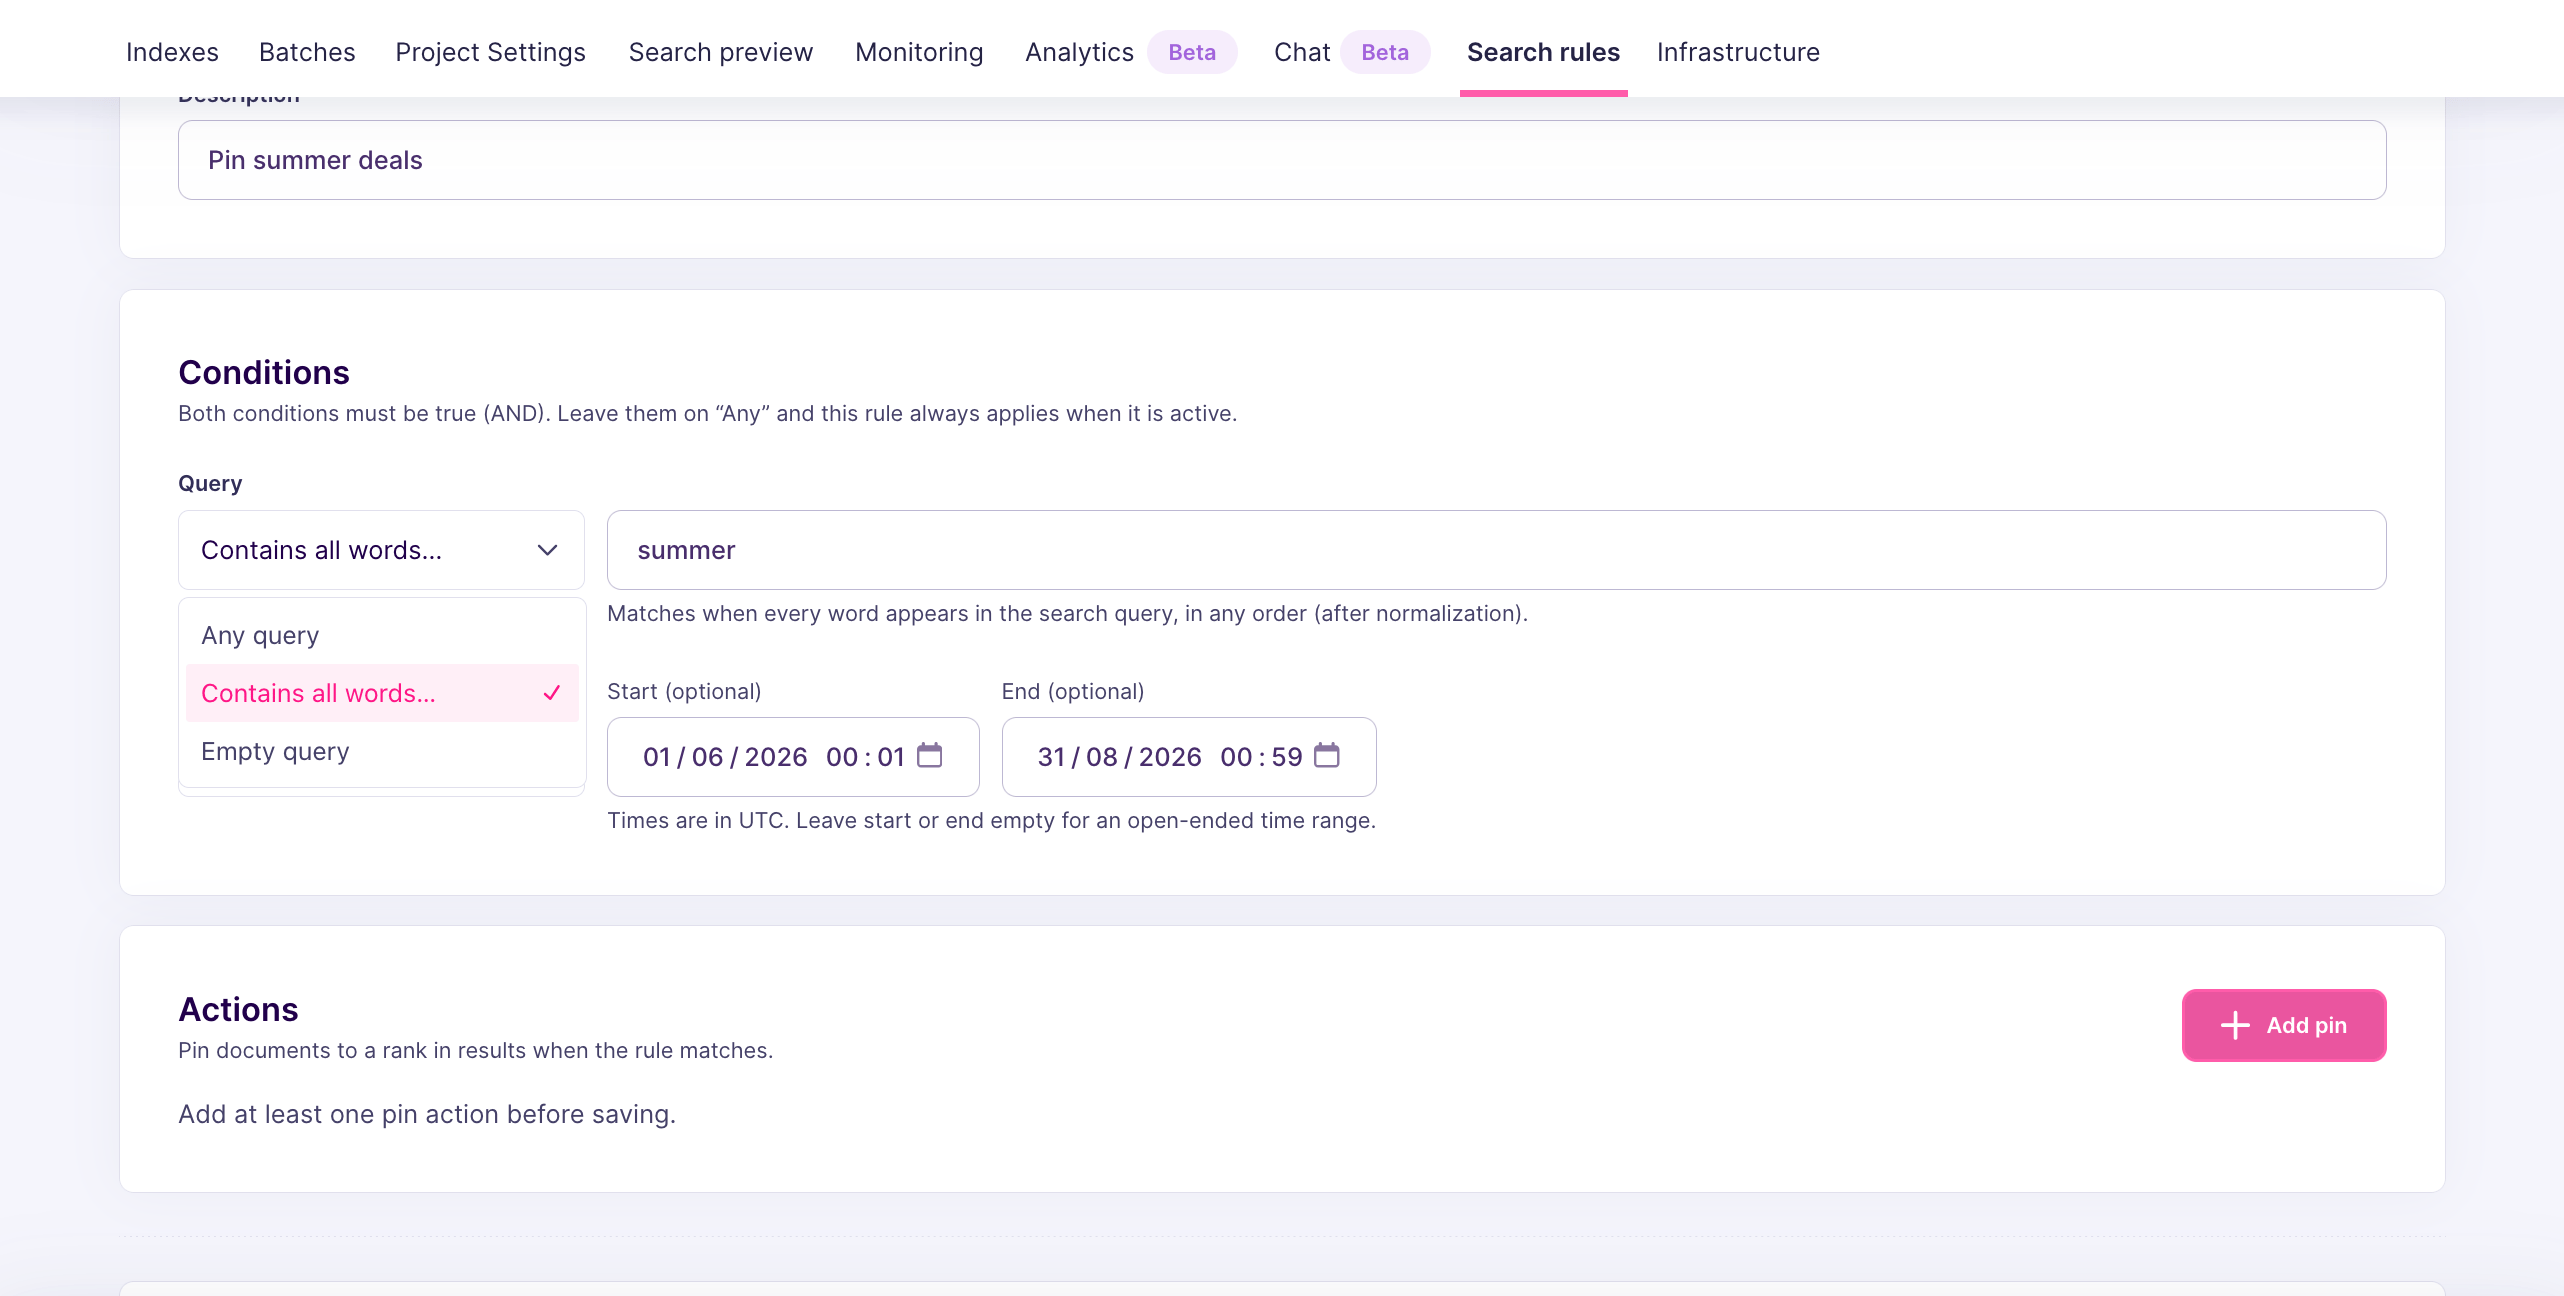This screenshot has width=2564, height=1296.
Task: Click the Conditions heading
Action: (264, 372)
